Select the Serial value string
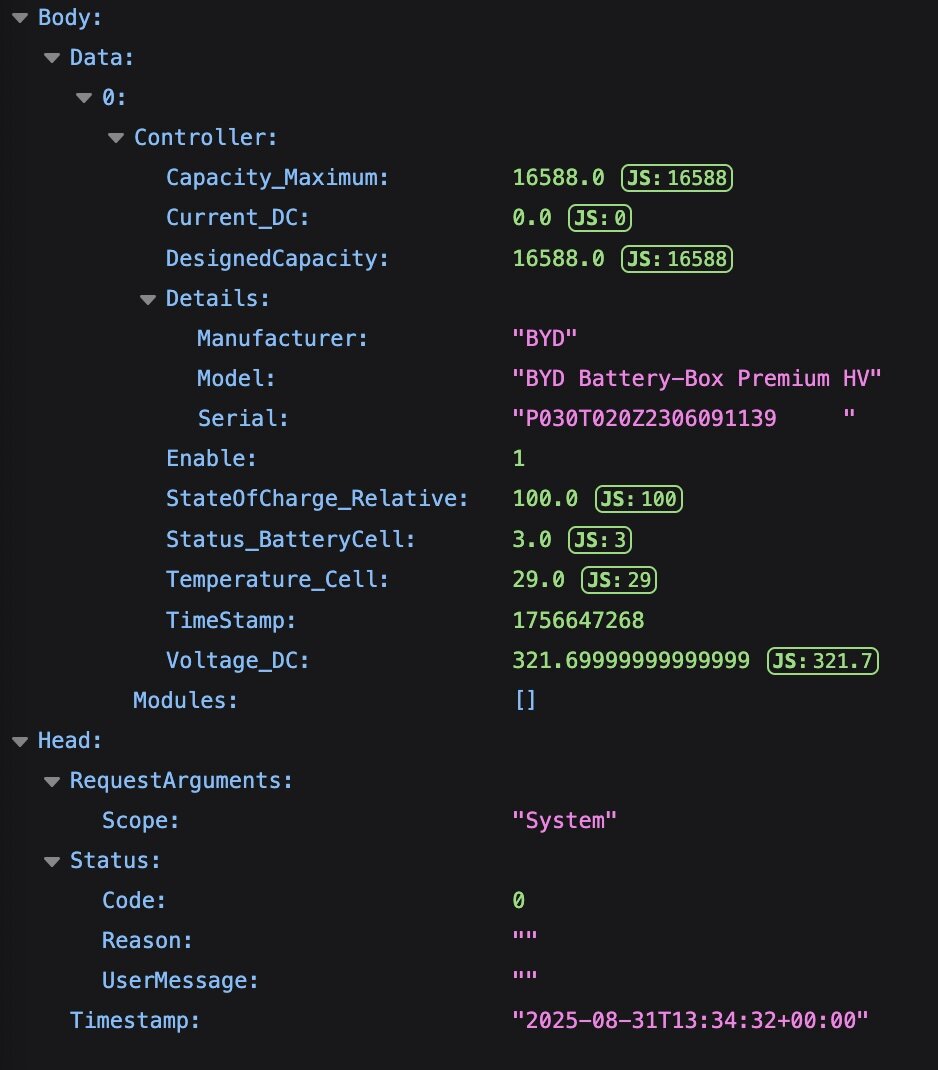This screenshot has width=938, height=1070. [684, 418]
